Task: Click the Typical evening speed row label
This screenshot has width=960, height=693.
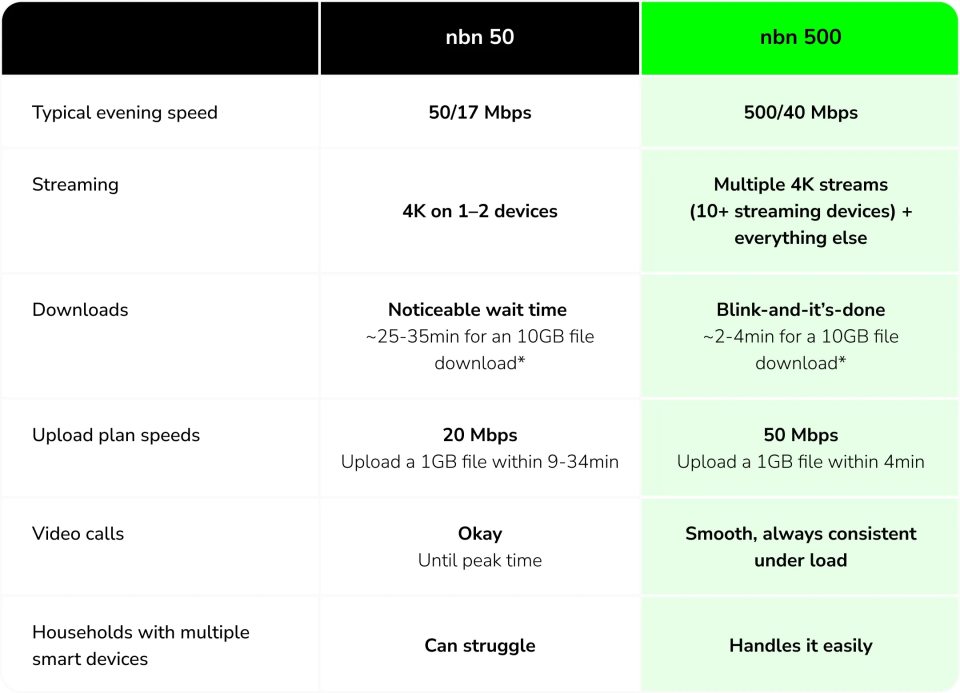Action: coord(124,112)
